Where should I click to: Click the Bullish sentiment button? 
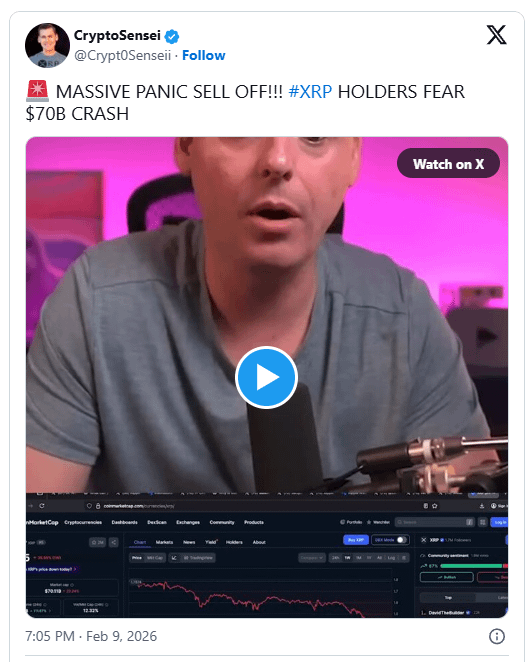447,577
